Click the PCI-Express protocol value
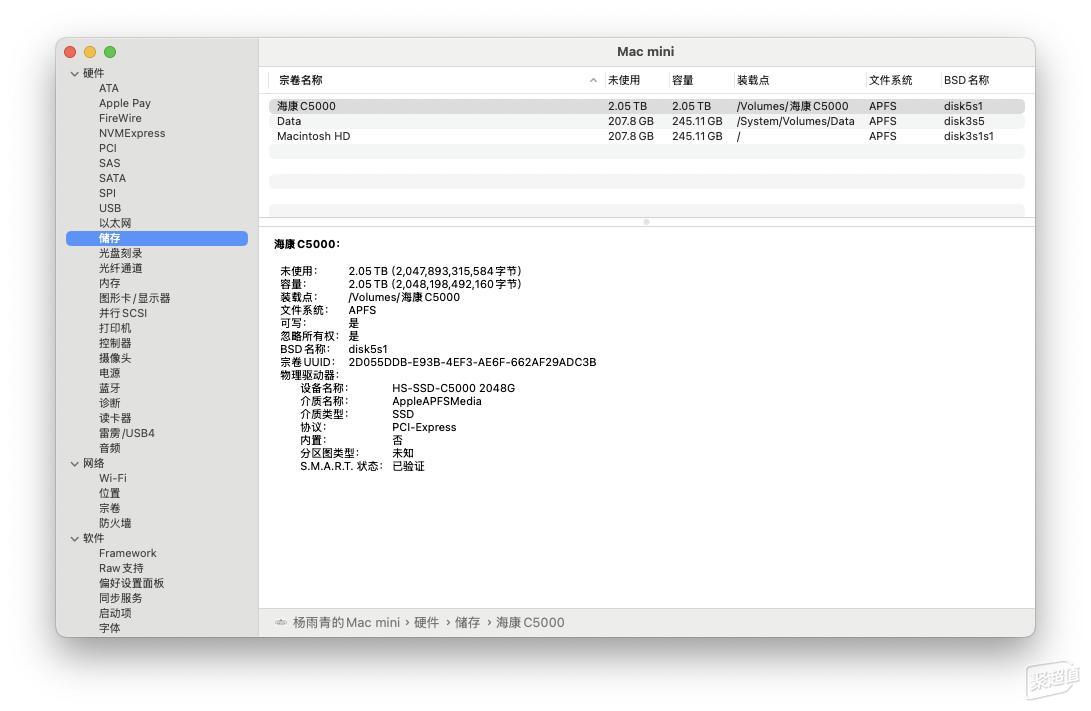Screen dimensions: 1091x711 point(424,427)
